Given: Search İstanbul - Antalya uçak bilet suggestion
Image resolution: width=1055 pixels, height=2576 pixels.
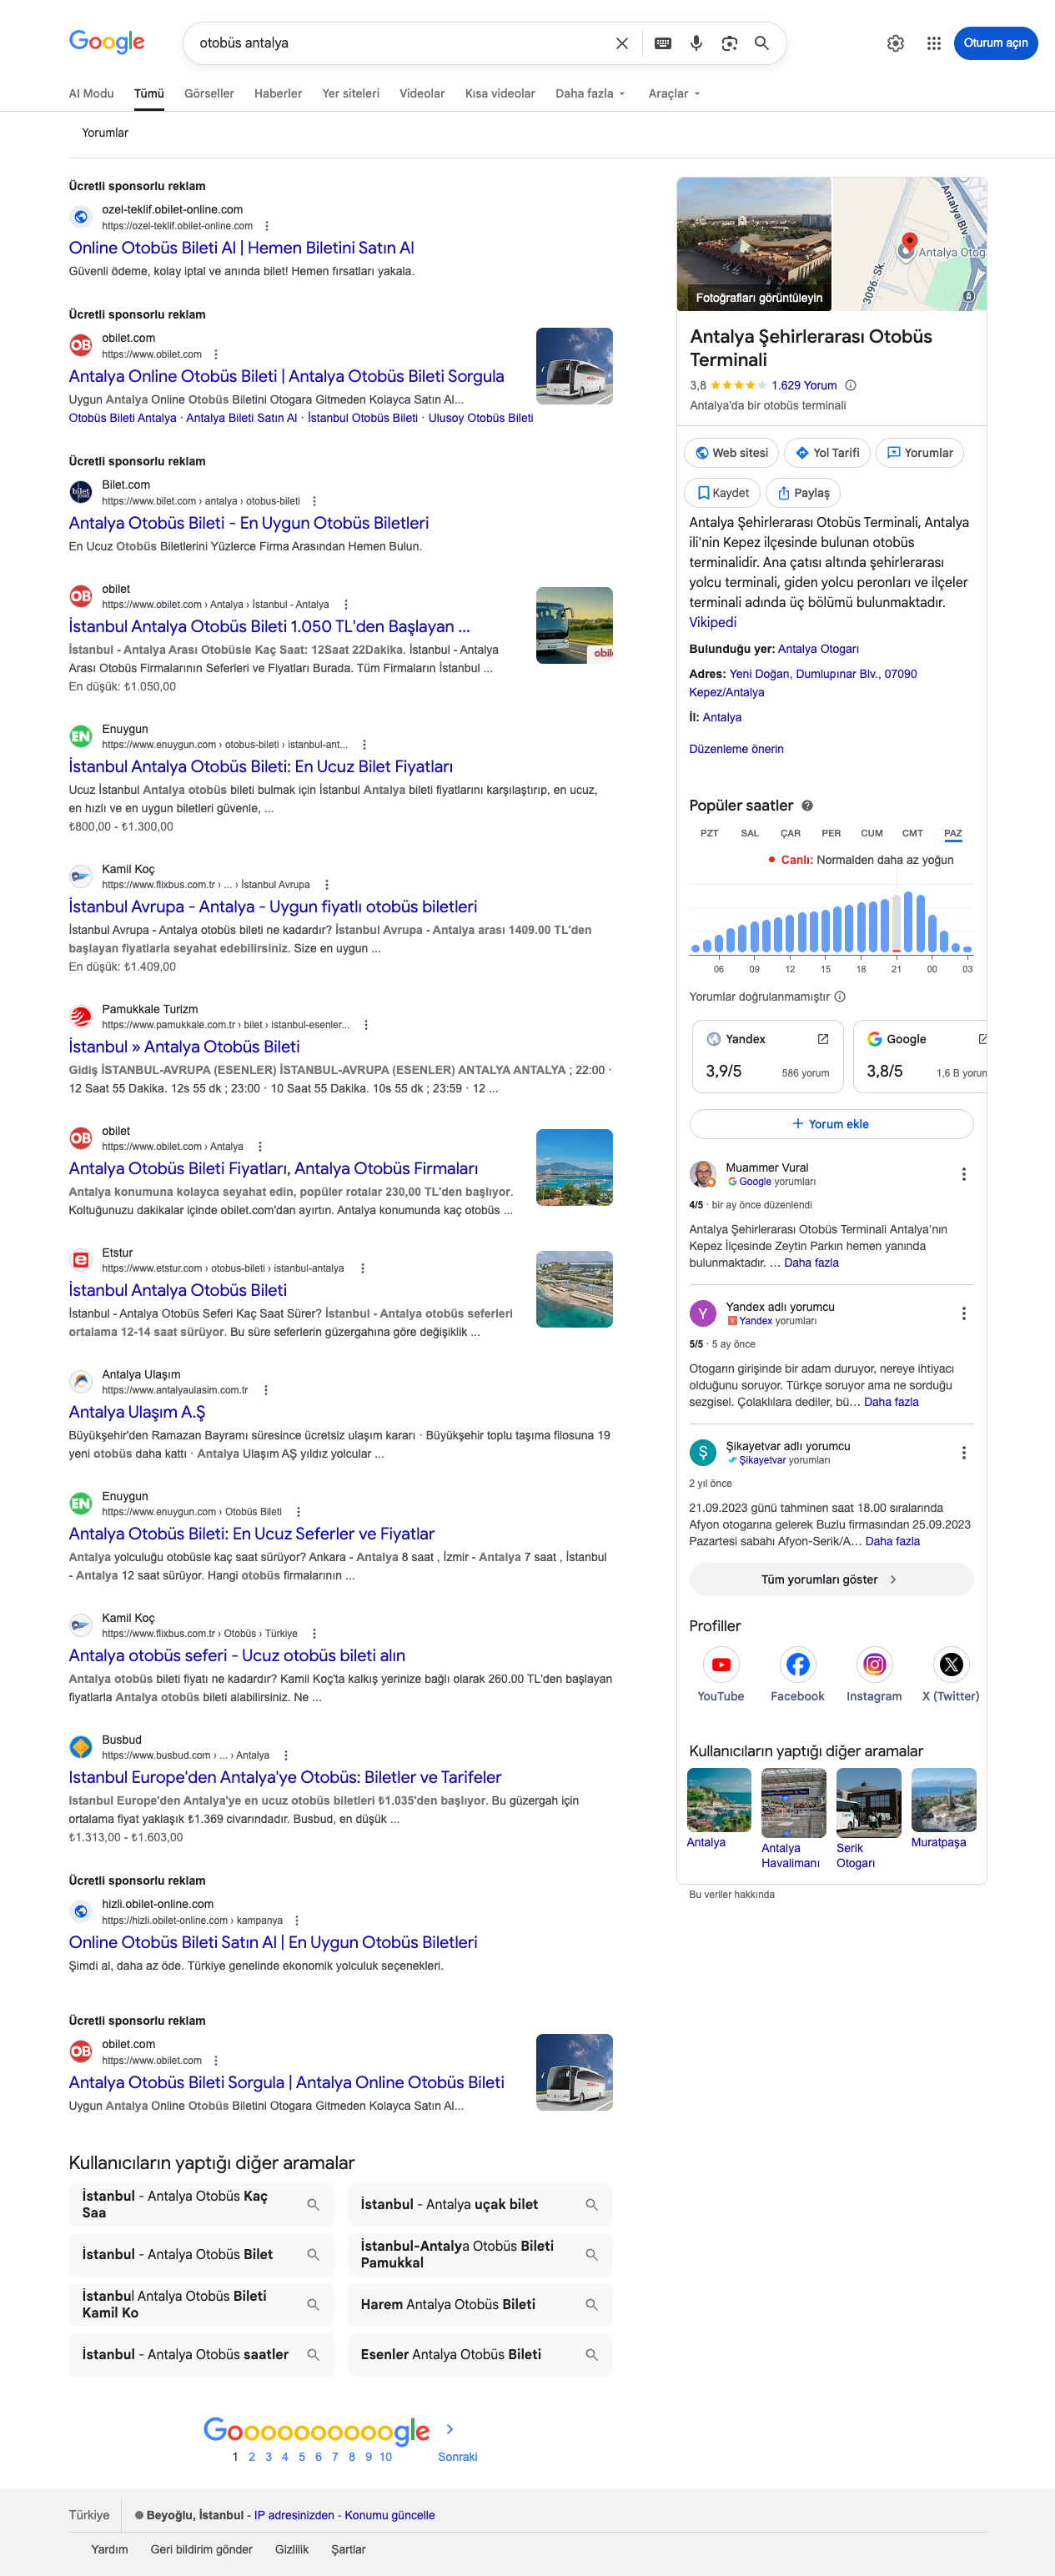Looking at the screenshot, I should click(x=480, y=2204).
